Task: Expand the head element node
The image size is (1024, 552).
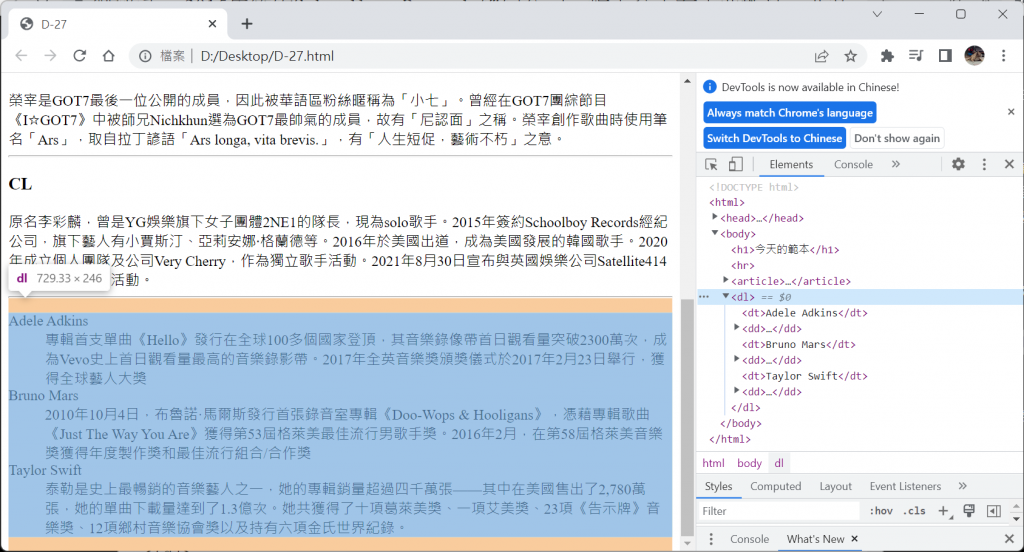Action: pyautogui.click(x=714, y=217)
